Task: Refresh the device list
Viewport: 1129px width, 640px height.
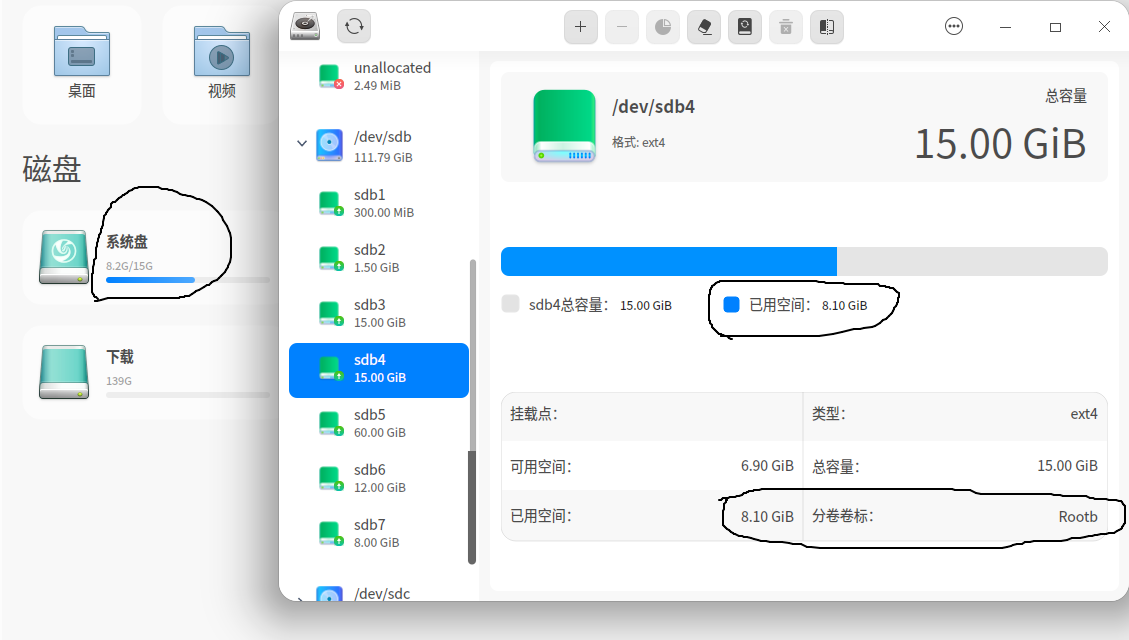Action: (354, 27)
